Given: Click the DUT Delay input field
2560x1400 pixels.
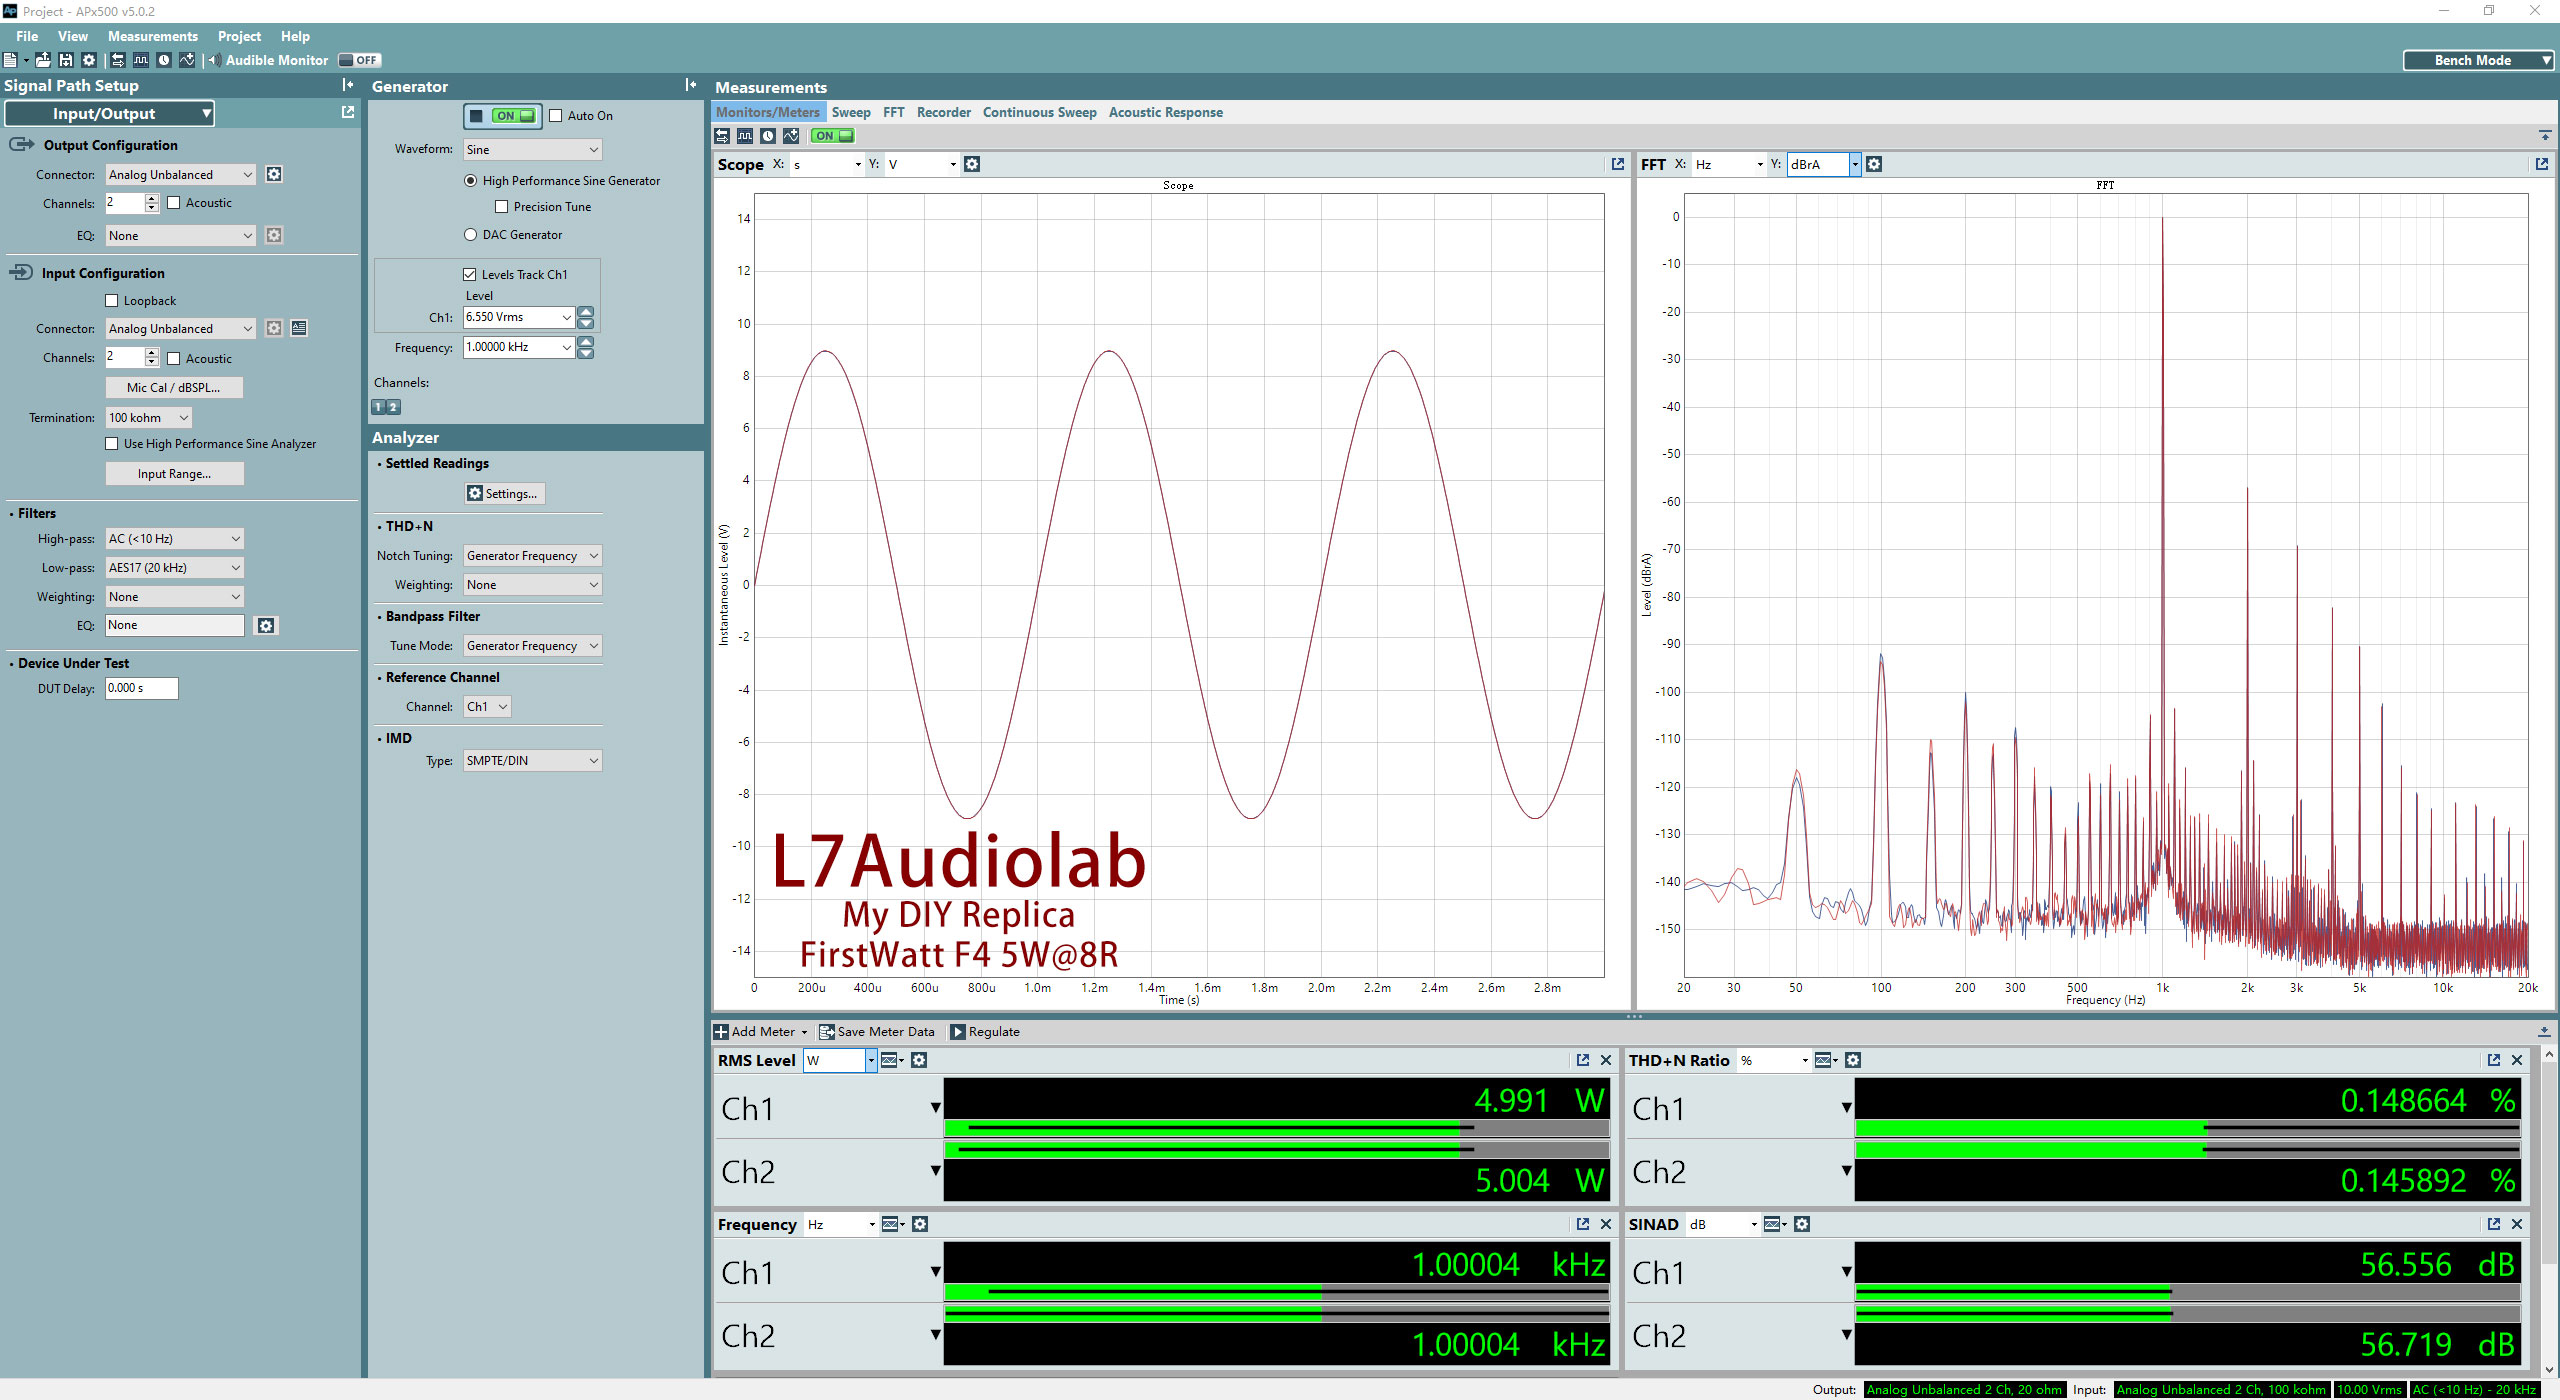Looking at the screenshot, I should click(x=142, y=688).
